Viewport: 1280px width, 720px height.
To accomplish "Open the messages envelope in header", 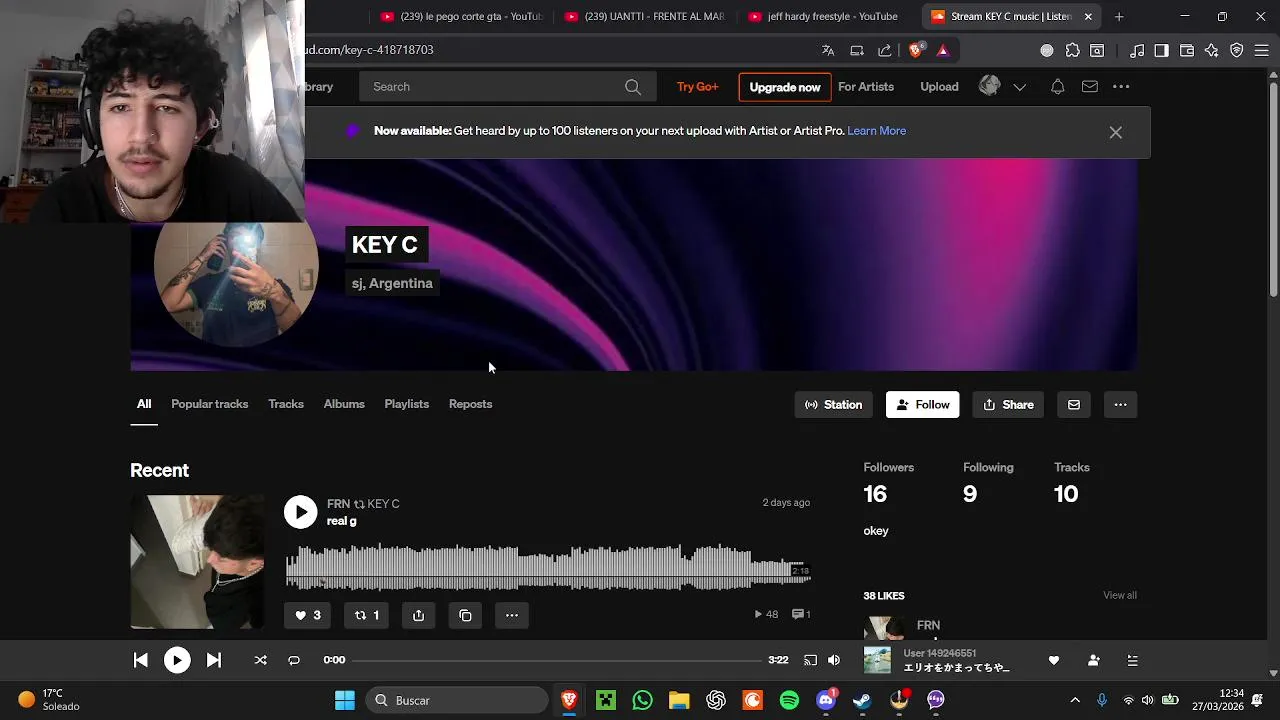I will 1090,87.
